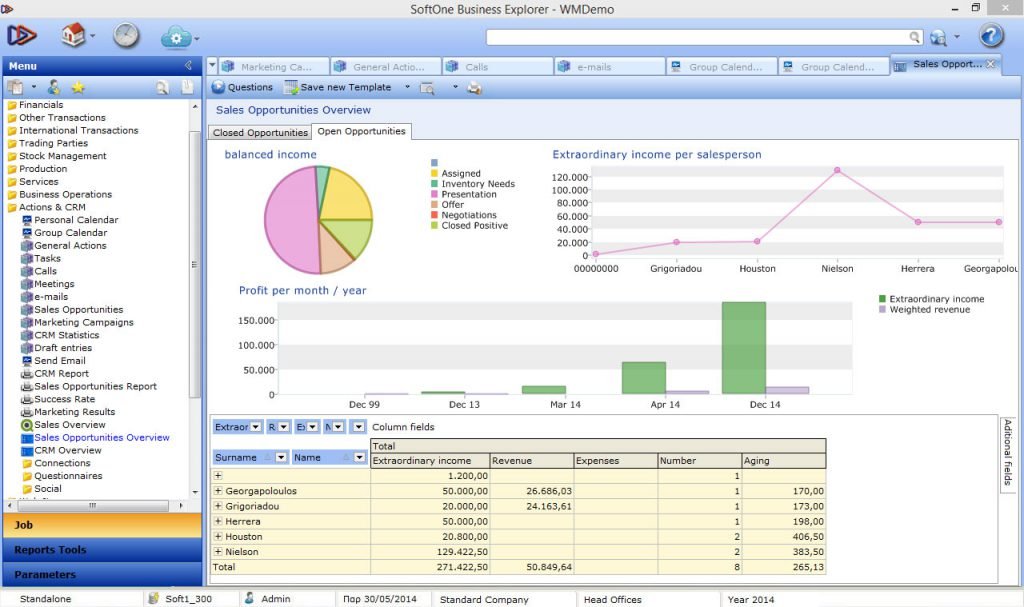
Task: Switch to Closed Opportunities tab
Action: coord(260,133)
